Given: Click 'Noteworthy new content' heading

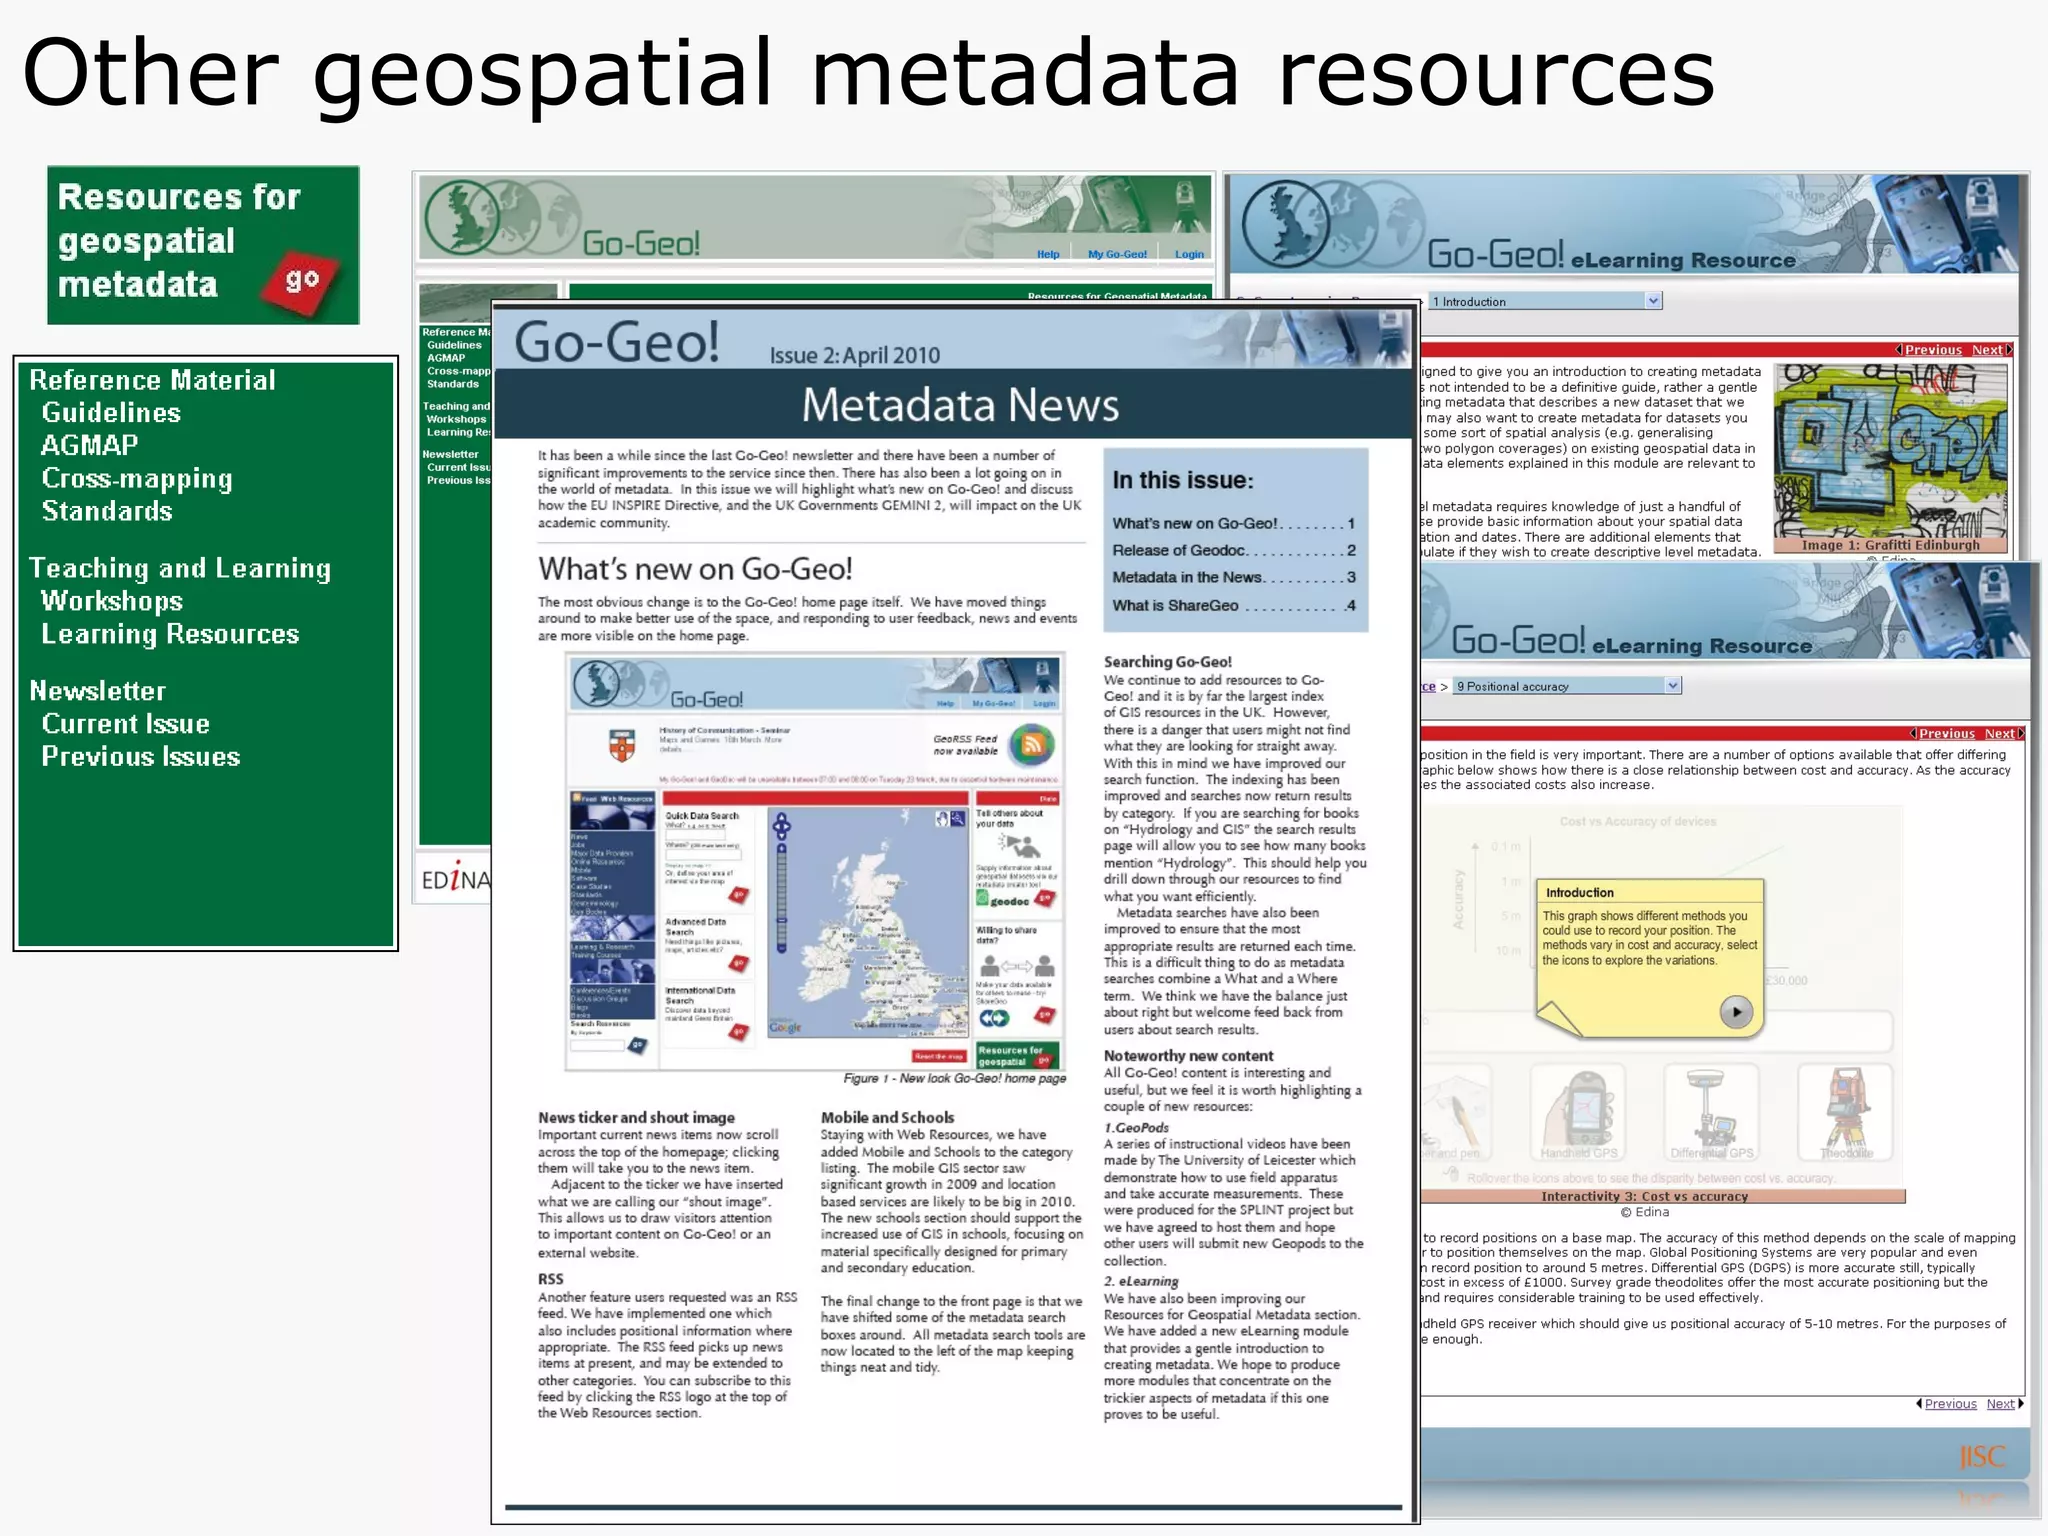Looking at the screenshot, I should (1188, 1056).
